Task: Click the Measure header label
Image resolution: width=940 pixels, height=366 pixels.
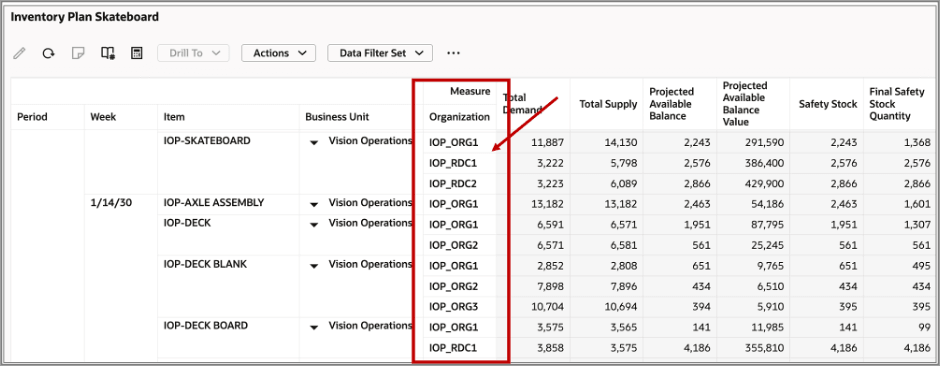Action: pos(470,91)
